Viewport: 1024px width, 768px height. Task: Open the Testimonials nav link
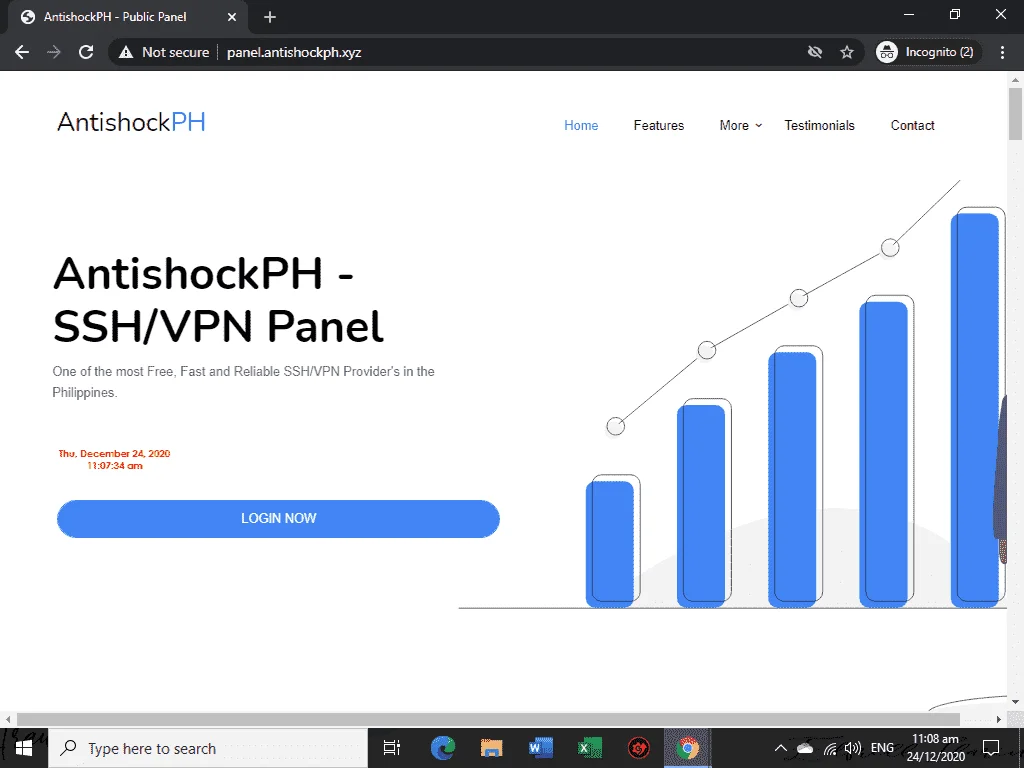click(x=820, y=125)
